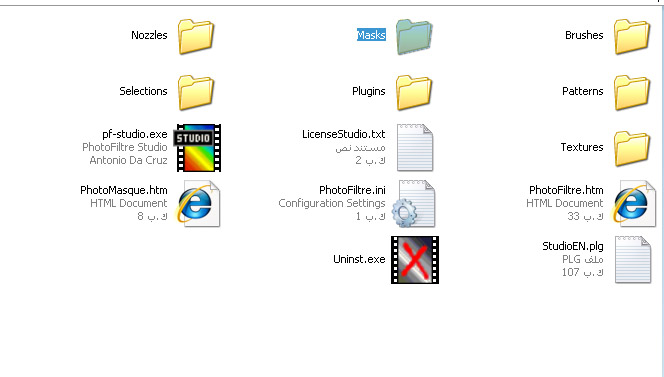The image size is (664, 377).
Task: Select the Selections folder icon
Action: pyautogui.click(x=196, y=92)
